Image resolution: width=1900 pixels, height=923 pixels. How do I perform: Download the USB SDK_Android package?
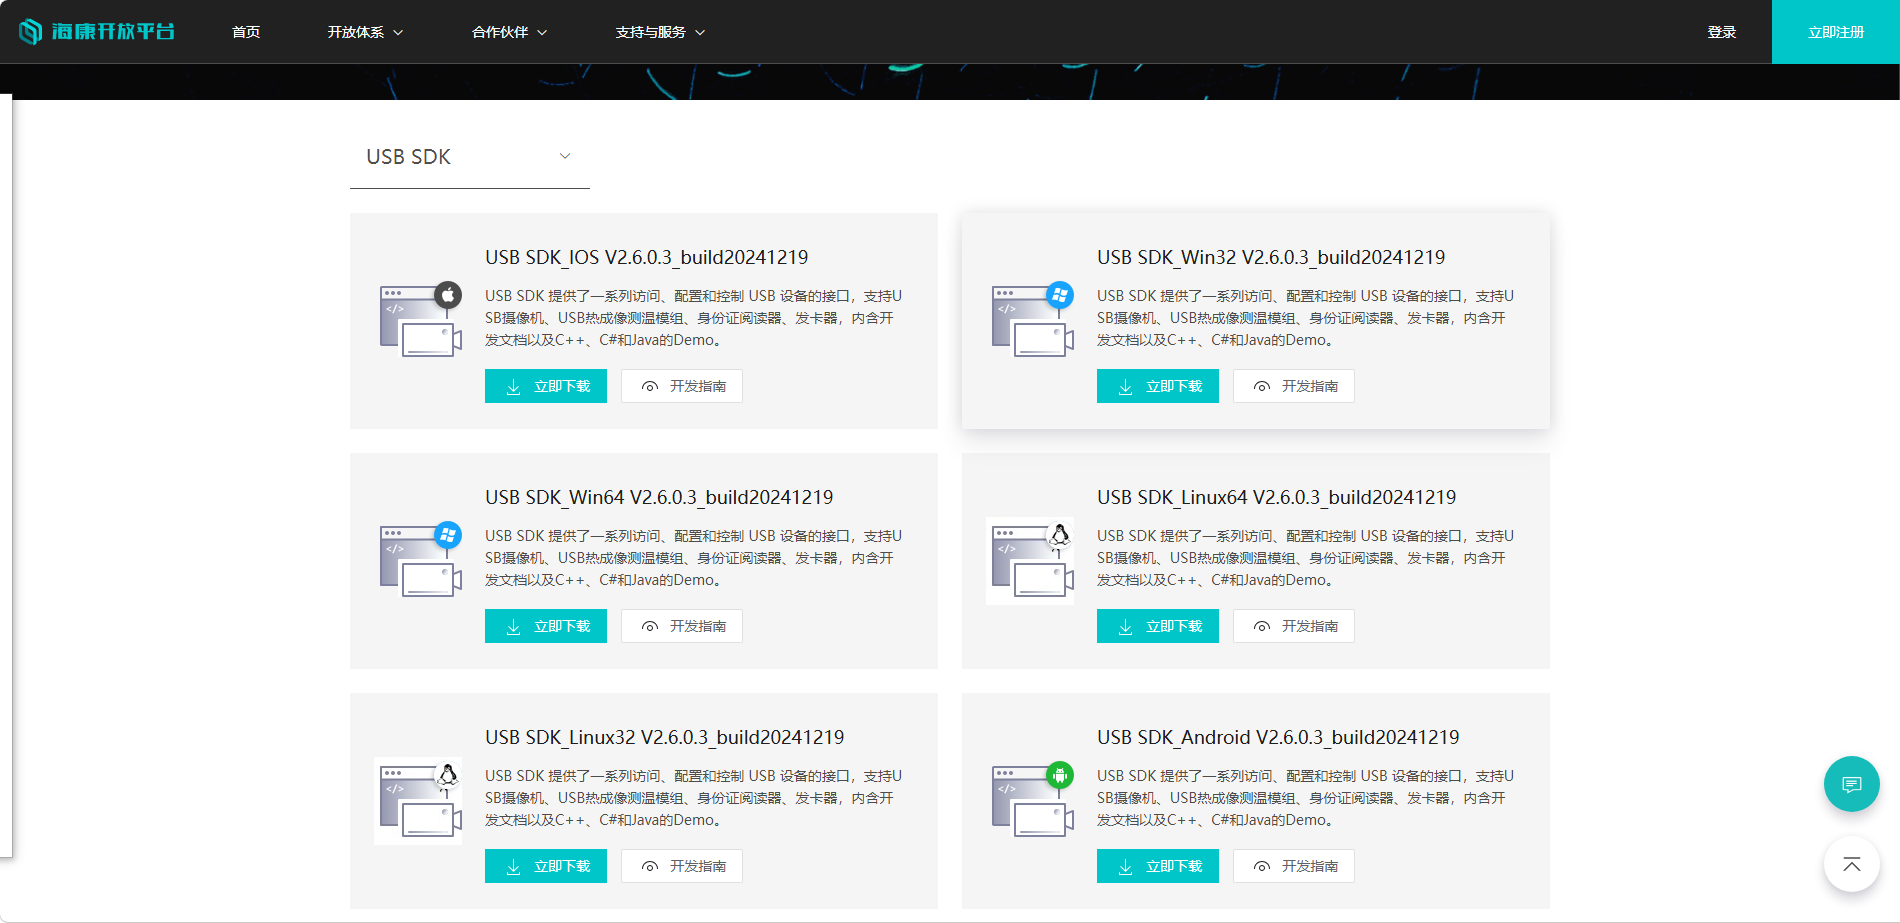pyautogui.click(x=1158, y=866)
